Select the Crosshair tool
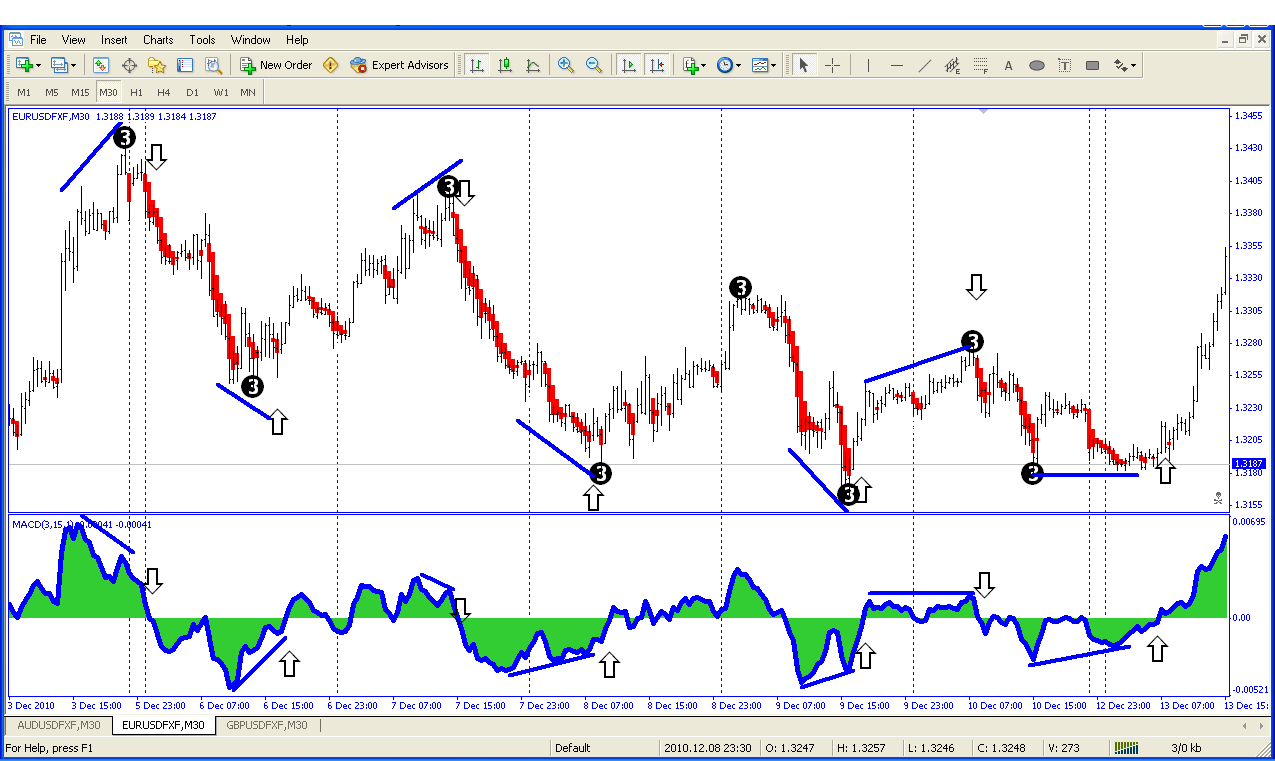The image size is (1275, 761). [832, 65]
